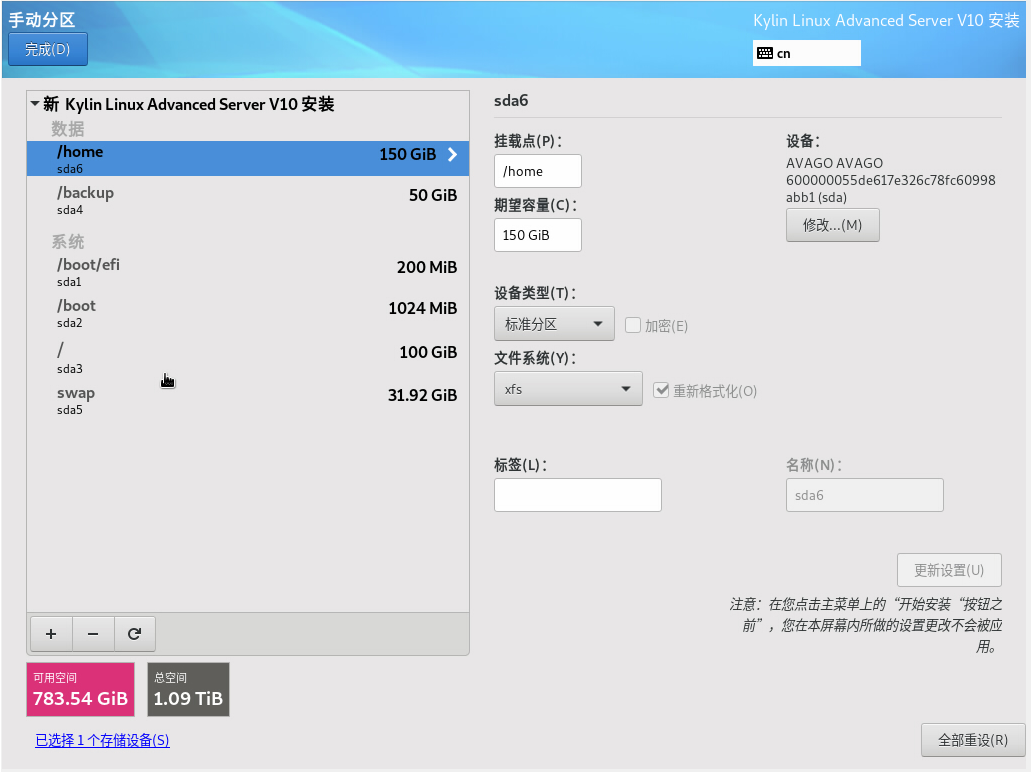Screen dimensions: 1031x772
Task: Toggle the 加密(E) encrypt checkbox
Action: point(633,325)
